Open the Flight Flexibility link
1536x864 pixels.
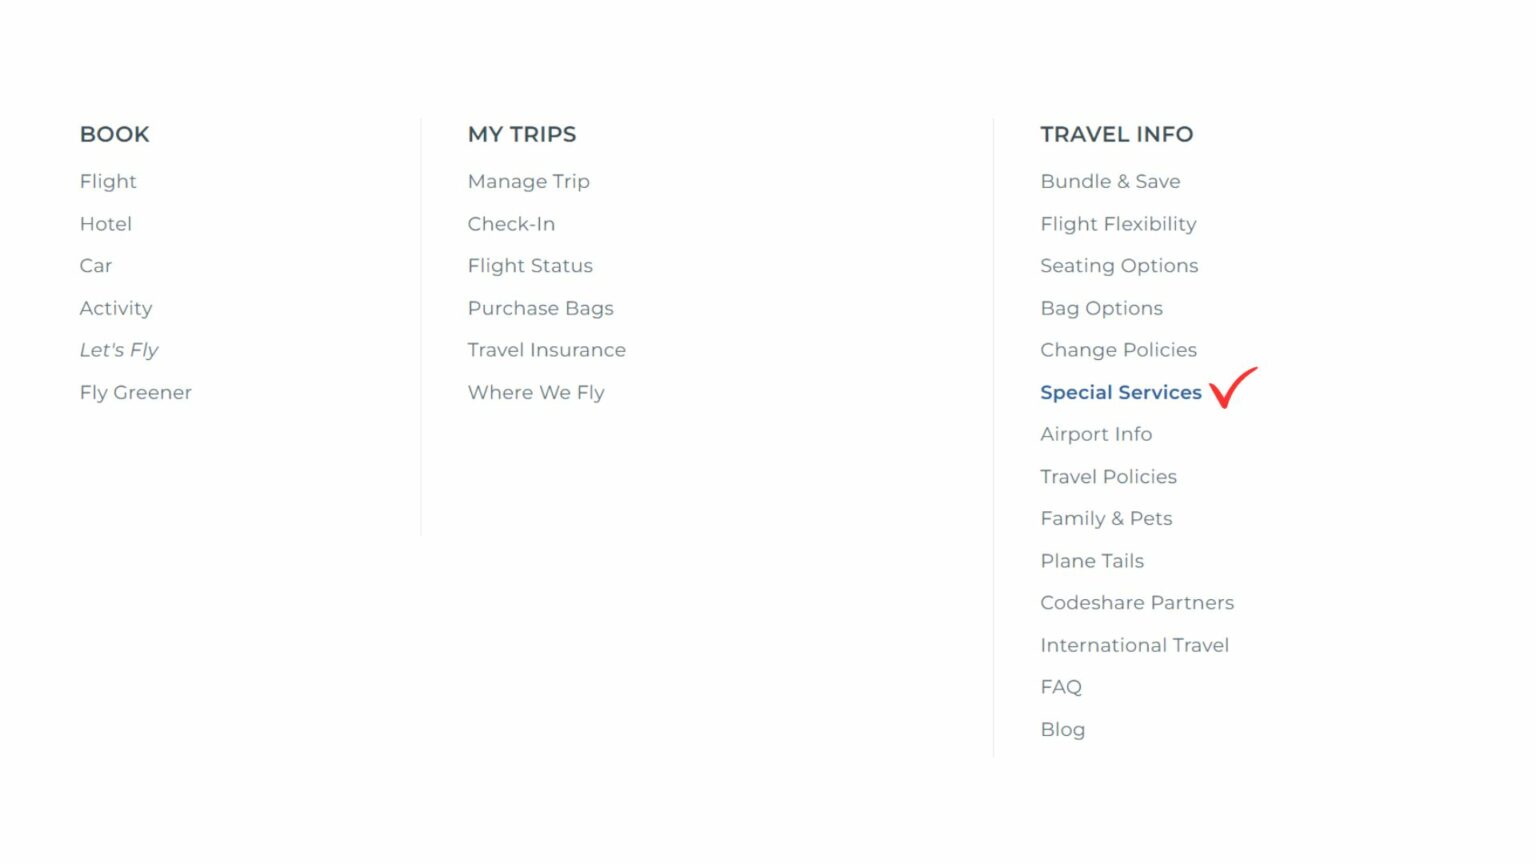[x=1118, y=223]
